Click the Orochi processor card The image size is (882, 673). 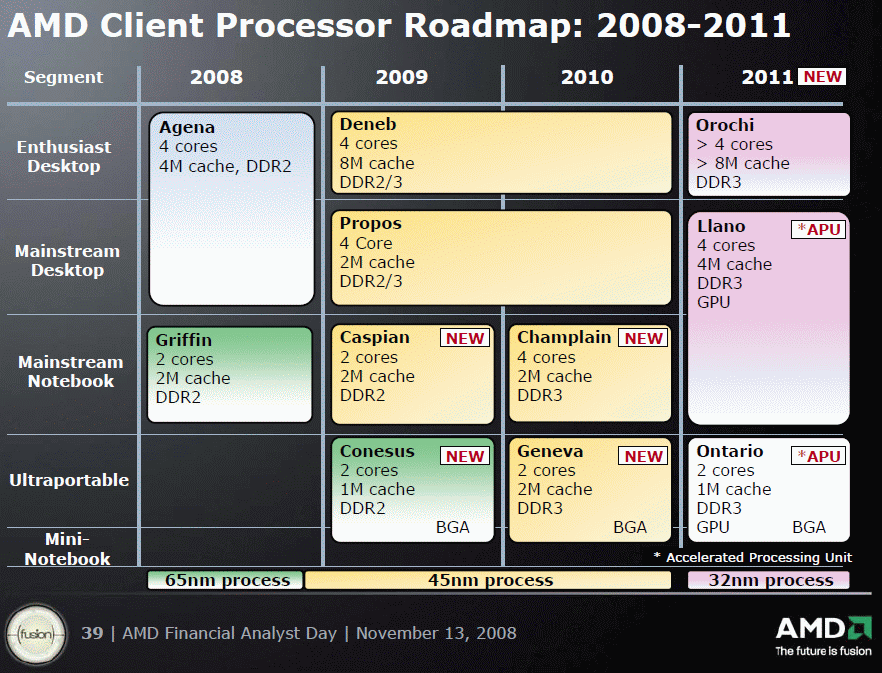tap(769, 154)
